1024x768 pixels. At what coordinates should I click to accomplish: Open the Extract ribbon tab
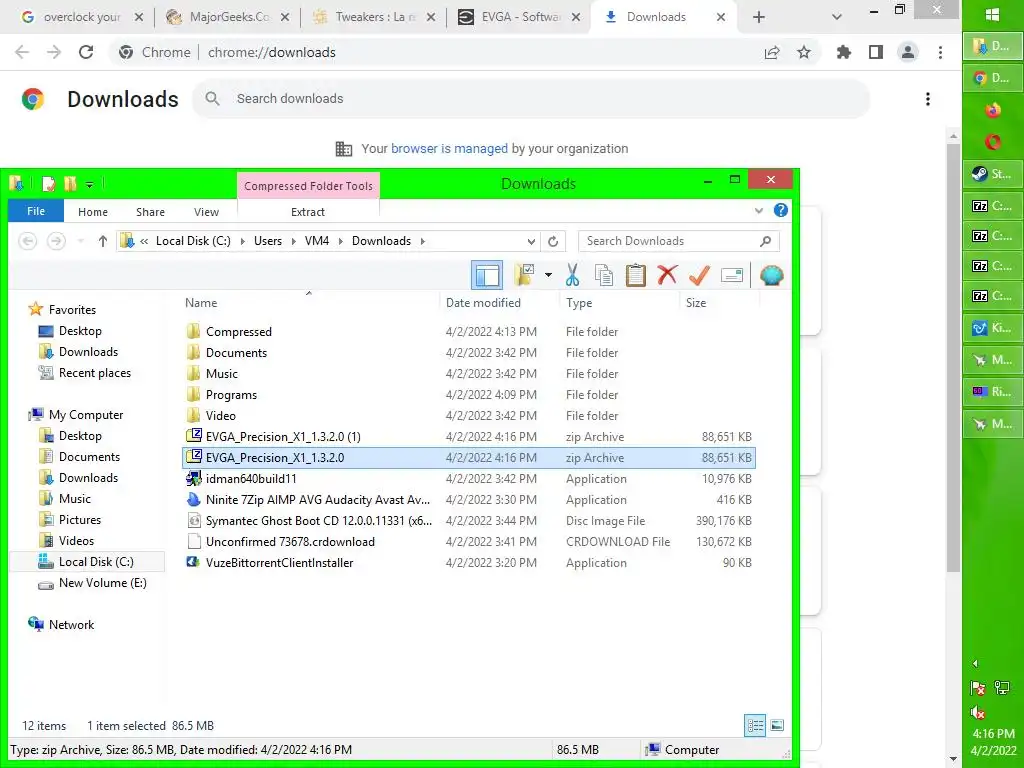click(x=308, y=212)
